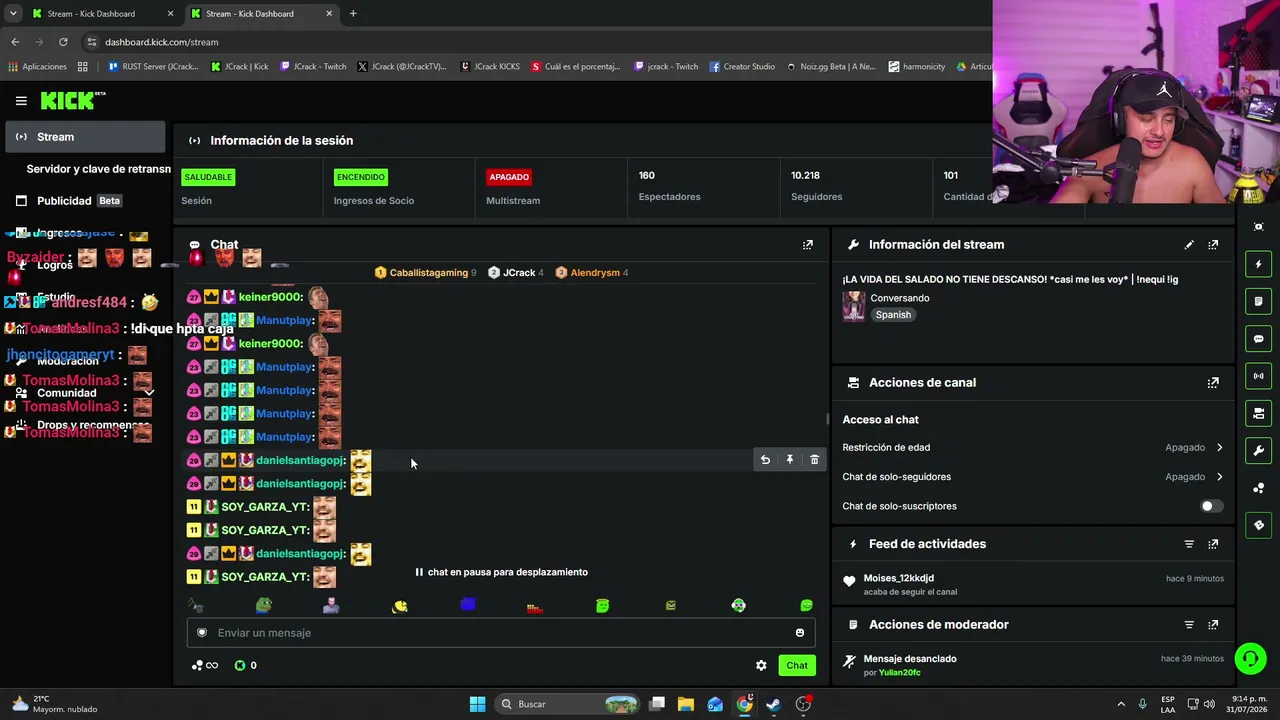Open the Kick hamburger menu

[21, 100]
